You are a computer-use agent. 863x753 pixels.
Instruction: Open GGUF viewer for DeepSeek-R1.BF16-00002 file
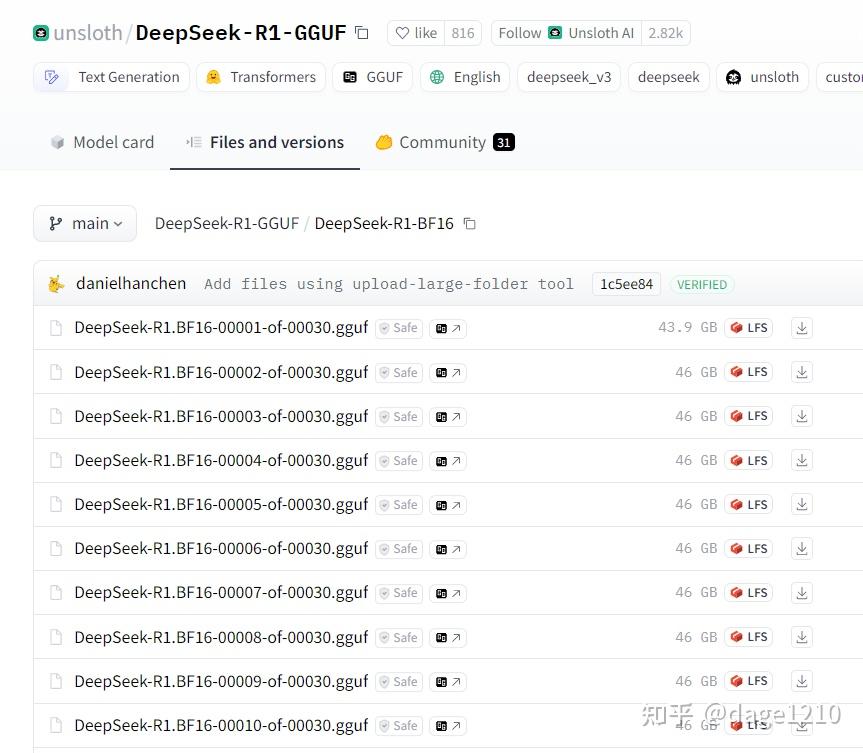(447, 371)
